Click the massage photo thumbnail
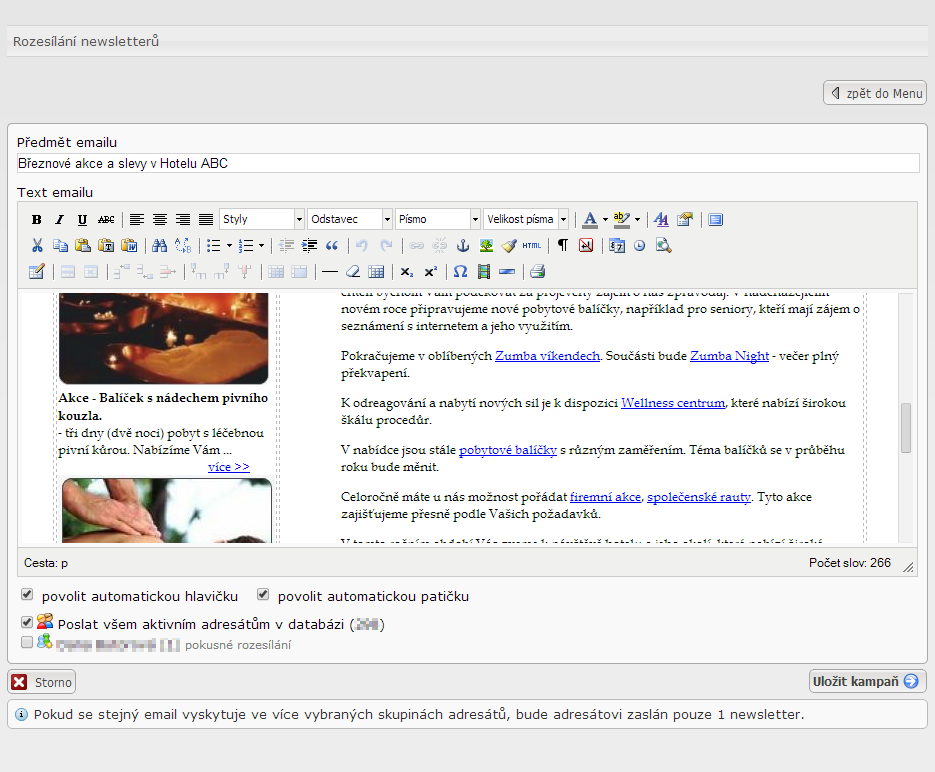935x772 pixels. 166,510
